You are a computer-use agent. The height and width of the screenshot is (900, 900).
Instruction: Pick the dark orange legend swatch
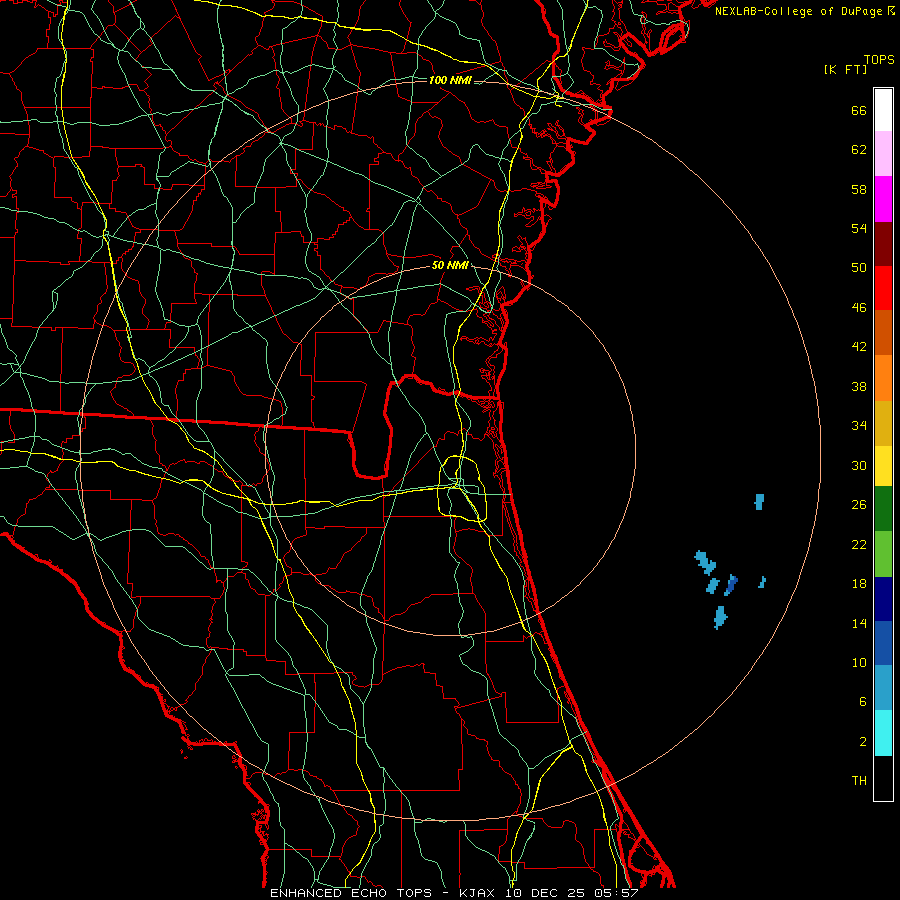pos(883,332)
